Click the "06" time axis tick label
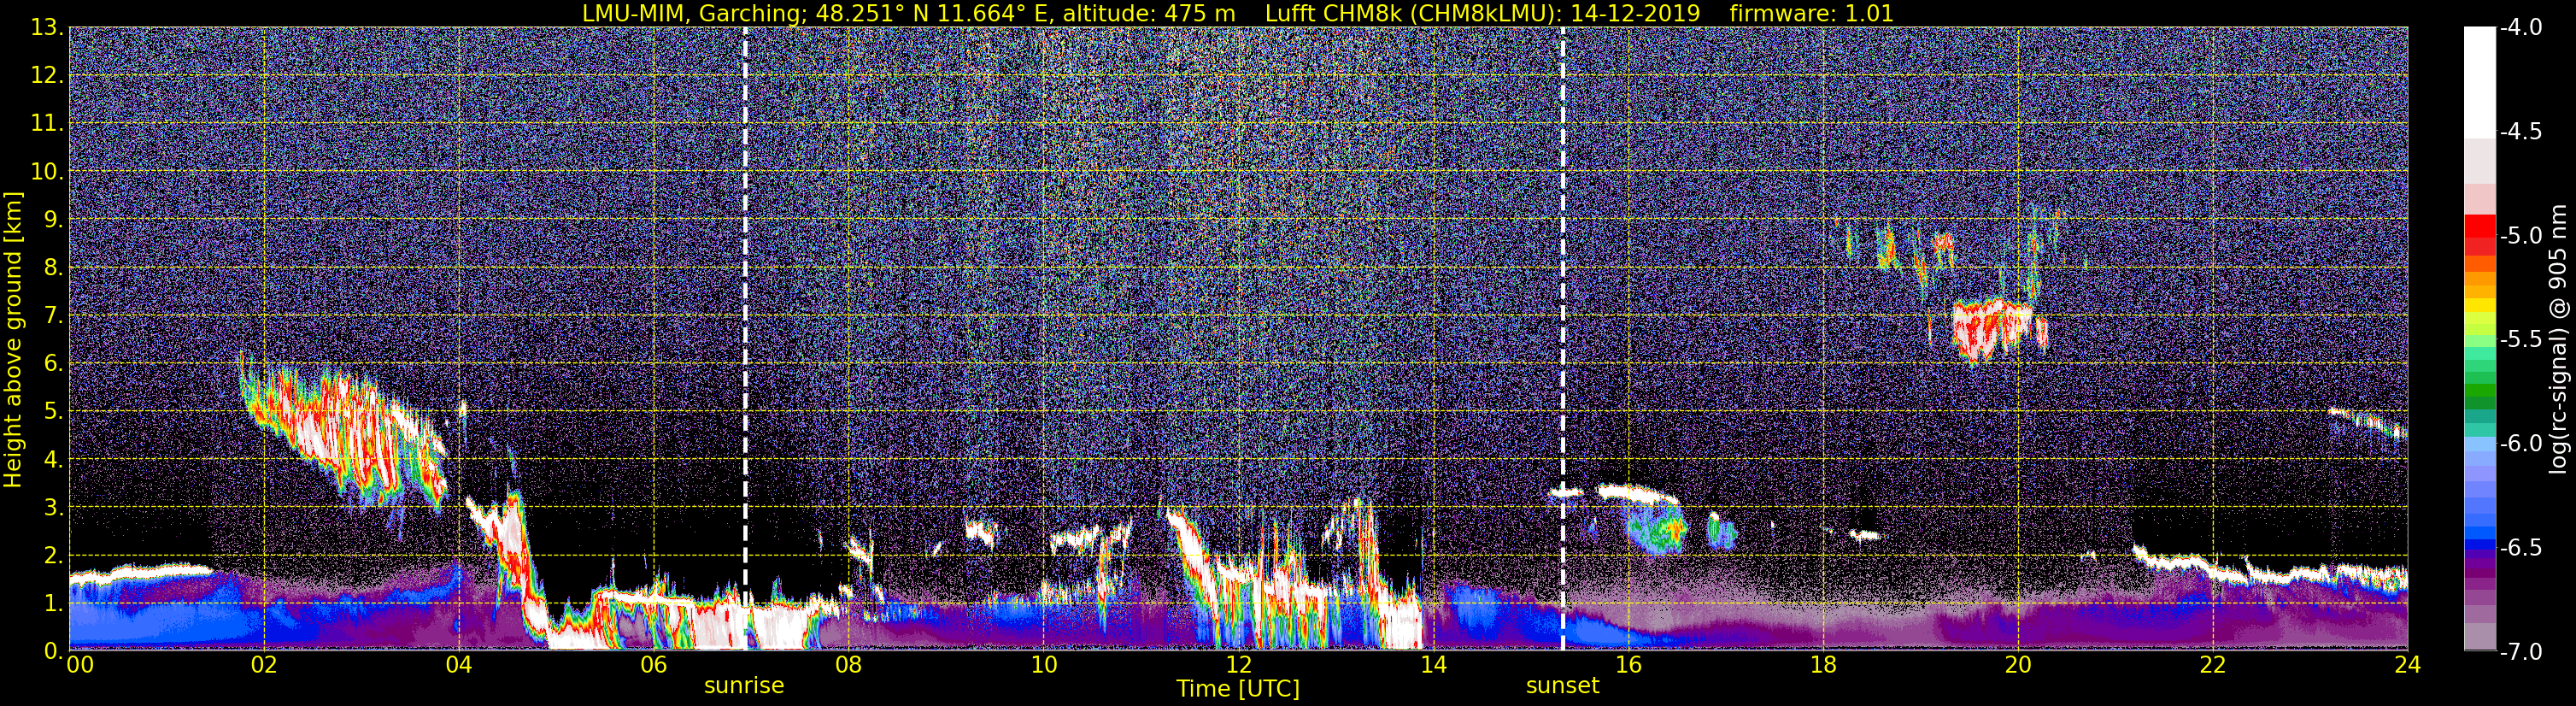Viewport: 2576px width, 706px height. [653, 665]
